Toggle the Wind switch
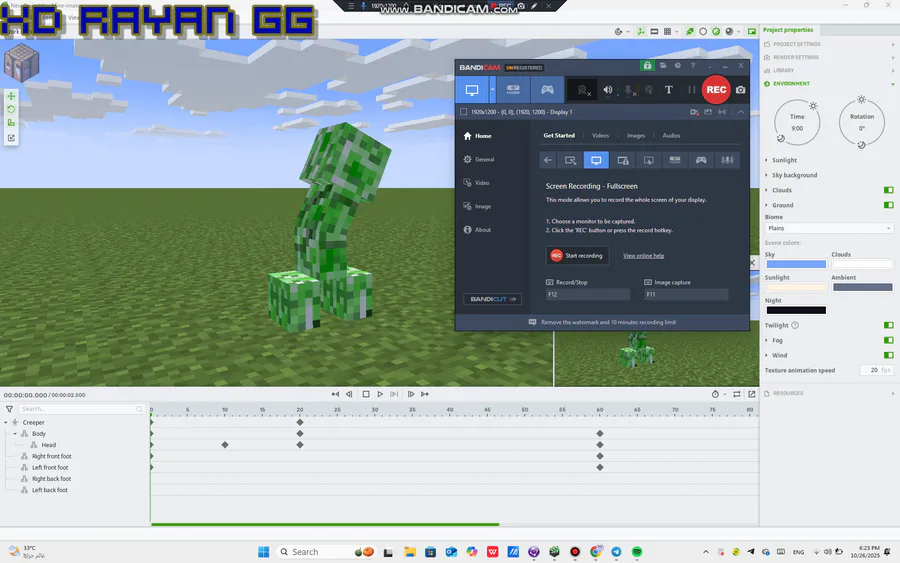Image resolution: width=900 pixels, height=563 pixels. (x=889, y=355)
